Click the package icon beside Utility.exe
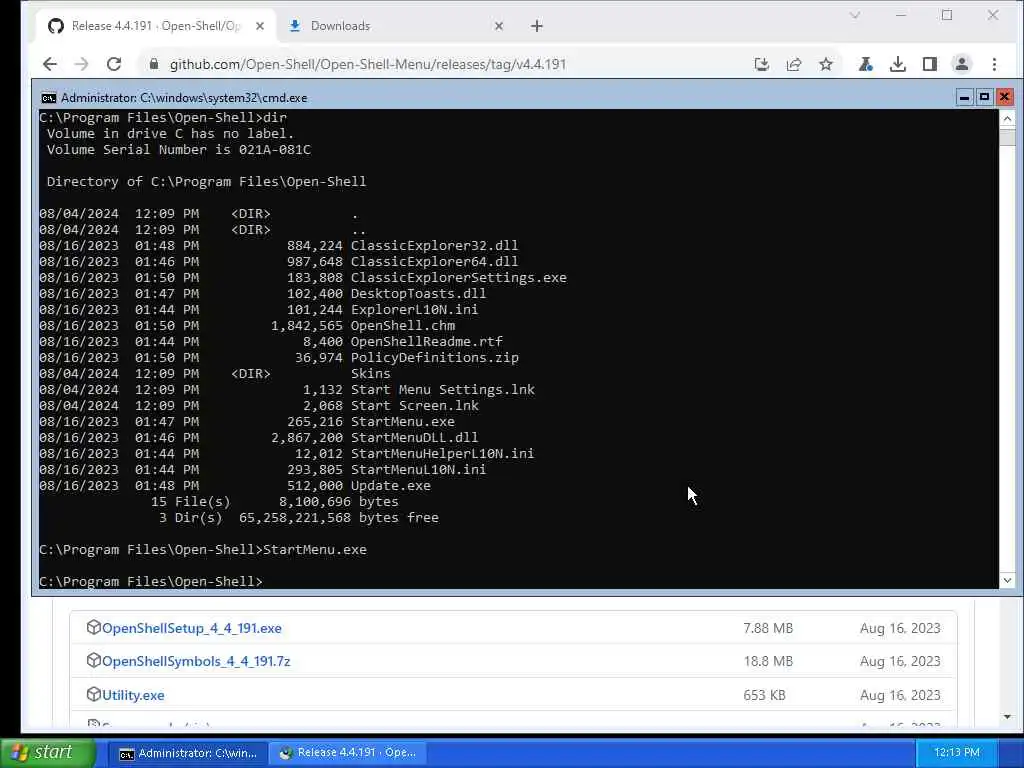 pos(93,694)
